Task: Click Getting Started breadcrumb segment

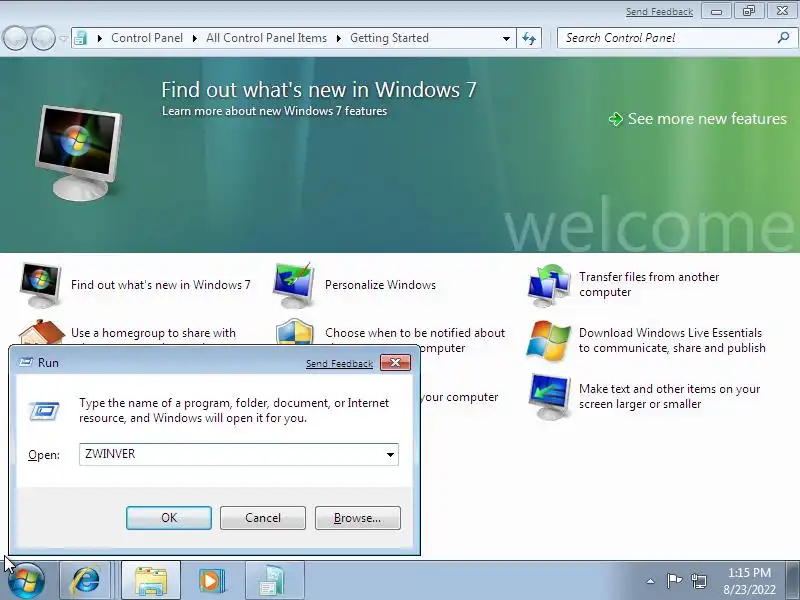Action: click(x=389, y=38)
